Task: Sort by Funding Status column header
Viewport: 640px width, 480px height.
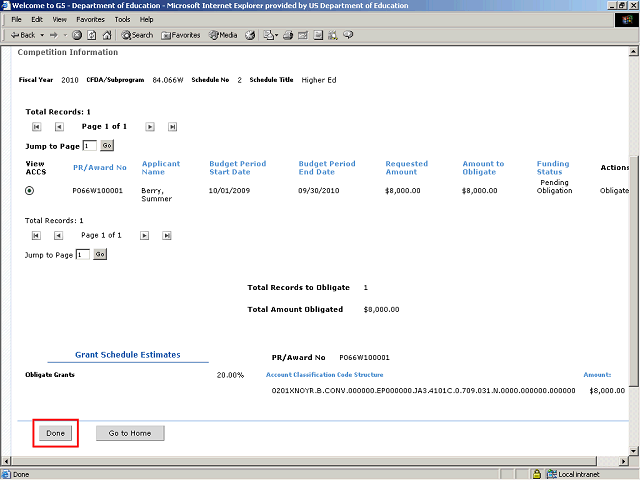Action: tap(553, 168)
